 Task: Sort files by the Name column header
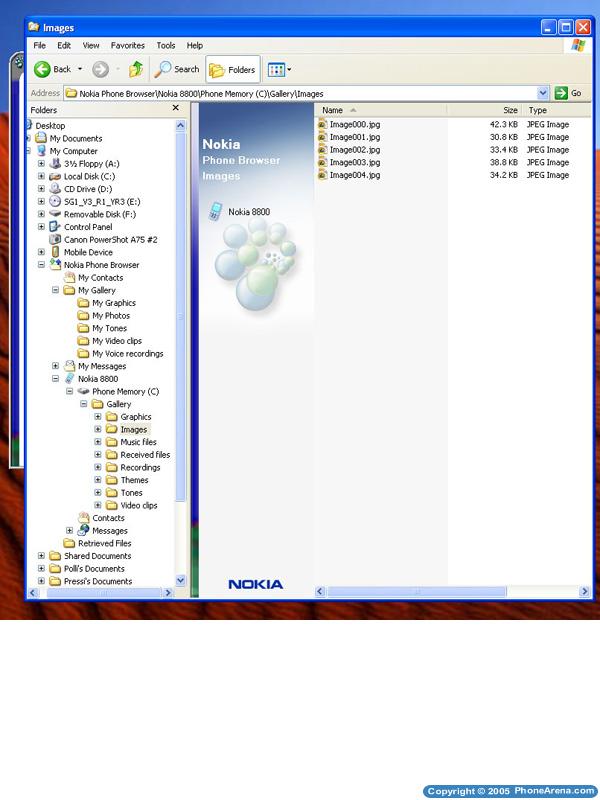click(380, 110)
